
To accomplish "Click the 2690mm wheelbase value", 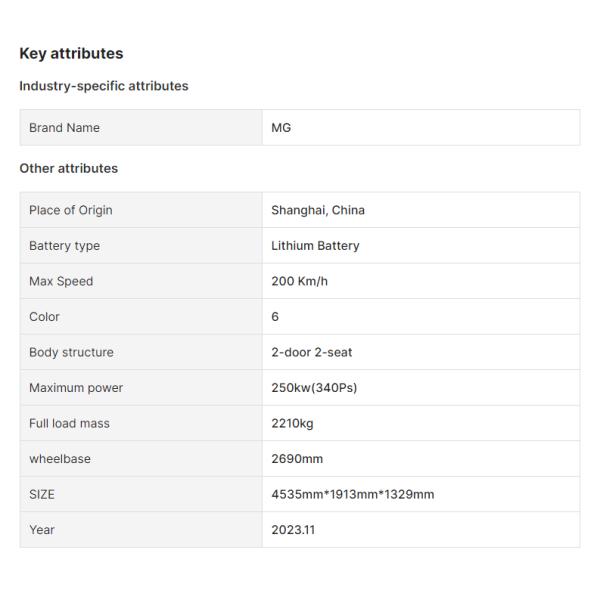I will 297,459.
